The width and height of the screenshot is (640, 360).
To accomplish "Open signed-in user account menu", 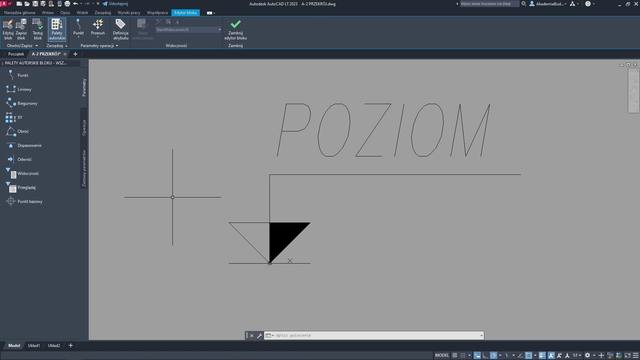I will click(548, 4).
